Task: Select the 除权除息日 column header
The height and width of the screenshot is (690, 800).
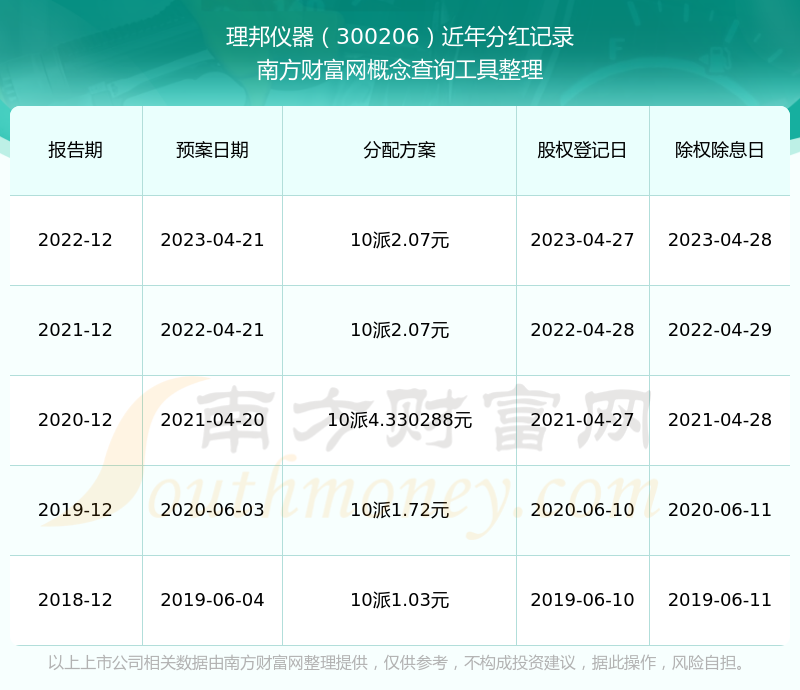Action: point(719,150)
